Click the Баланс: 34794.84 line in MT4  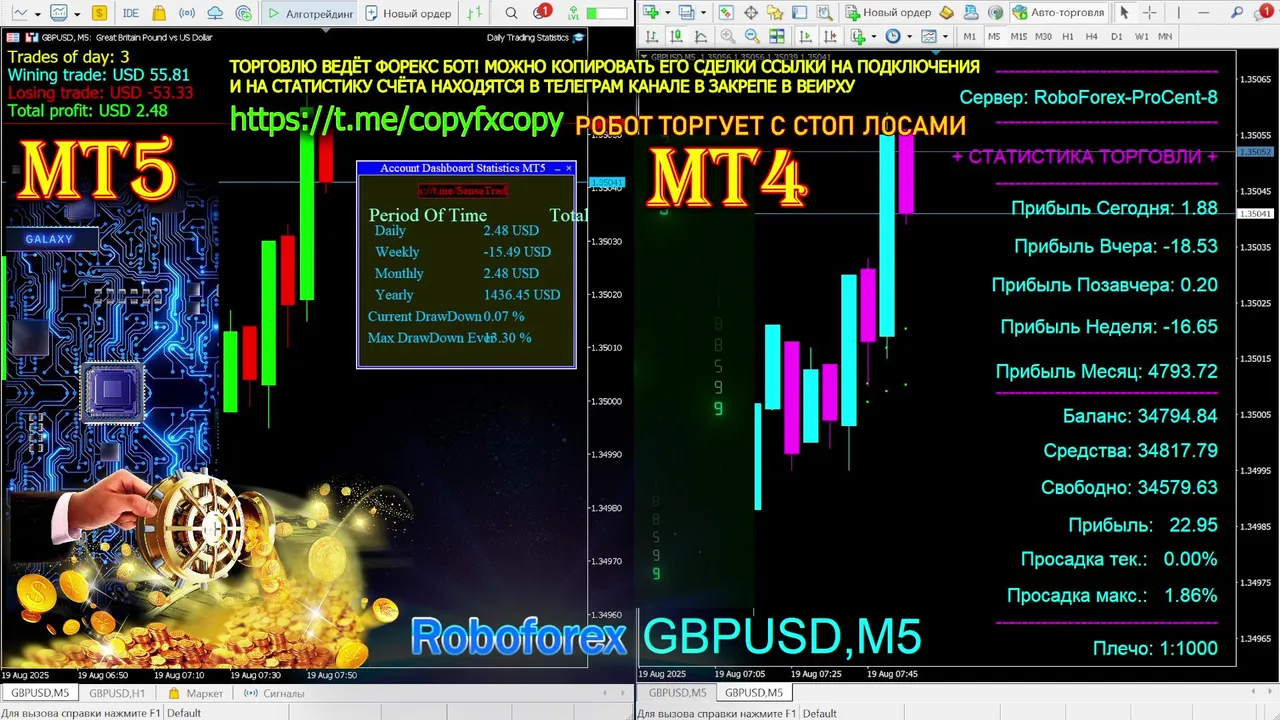coord(1140,416)
